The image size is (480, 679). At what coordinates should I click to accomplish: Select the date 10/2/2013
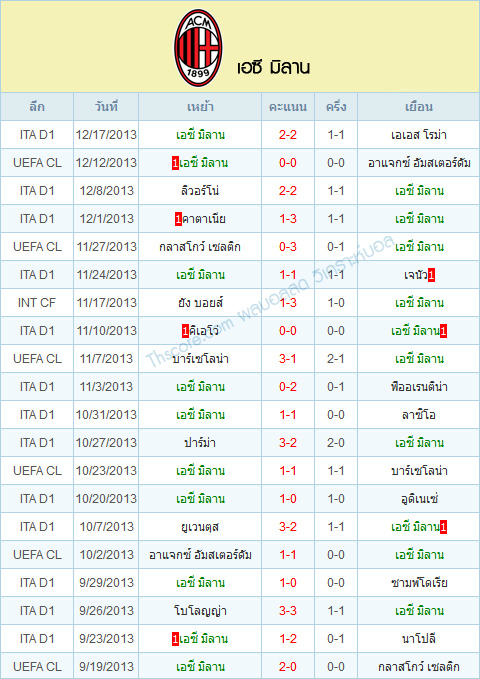pos(106,555)
